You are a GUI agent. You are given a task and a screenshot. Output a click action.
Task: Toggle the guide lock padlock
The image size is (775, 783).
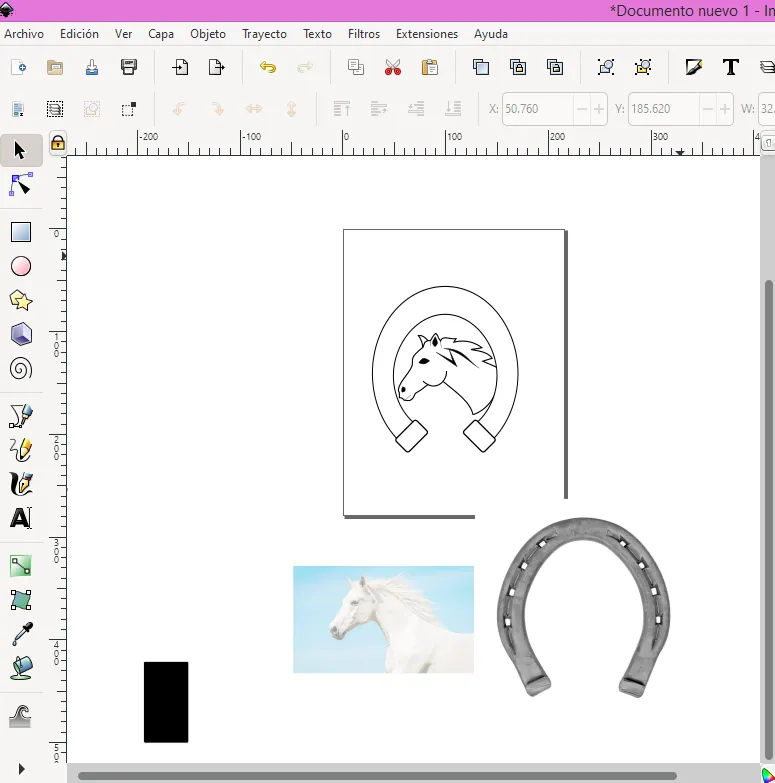[58, 144]
